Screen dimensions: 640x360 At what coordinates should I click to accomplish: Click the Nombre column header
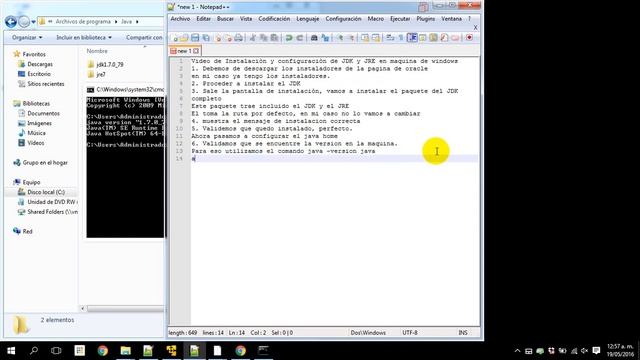pyautogui.click(x=97, y=51)
